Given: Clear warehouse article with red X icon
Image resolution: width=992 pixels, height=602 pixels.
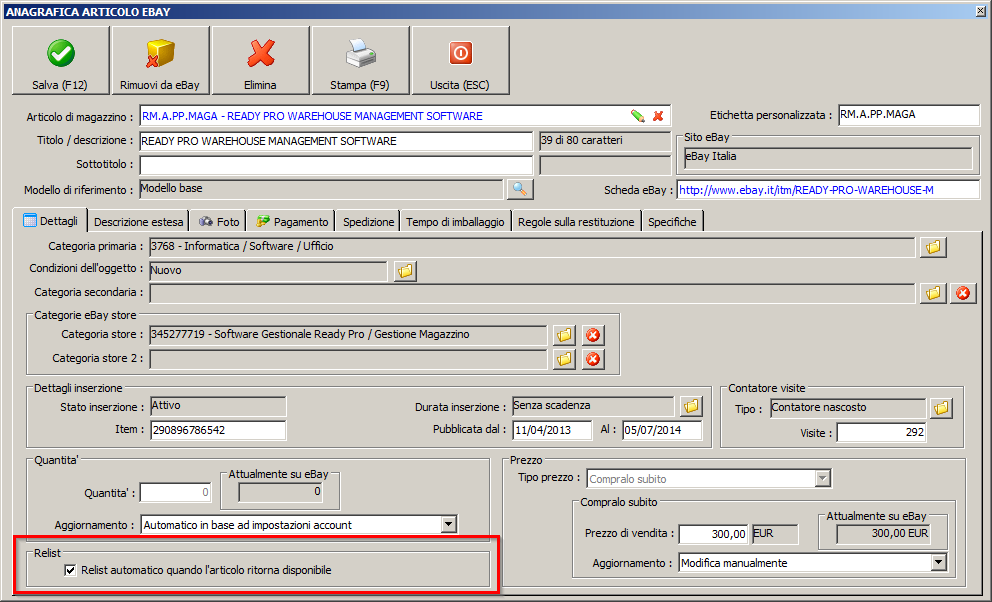Looking at the screenshot, I should pos(658,116).
